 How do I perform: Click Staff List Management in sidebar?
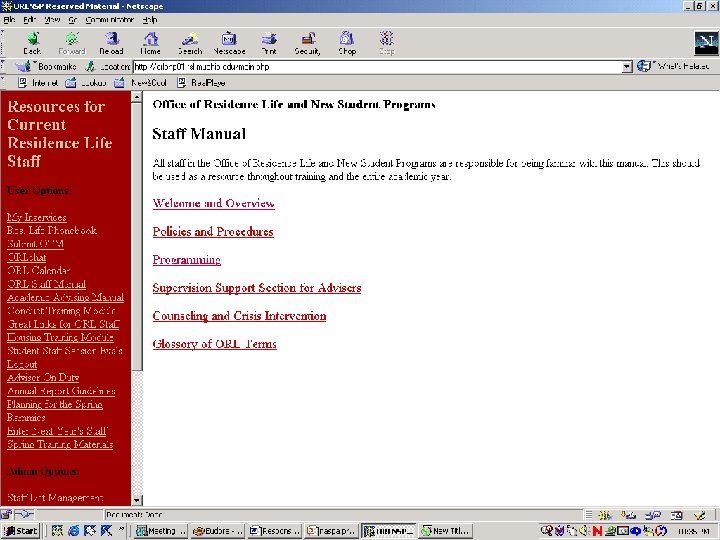55,497
